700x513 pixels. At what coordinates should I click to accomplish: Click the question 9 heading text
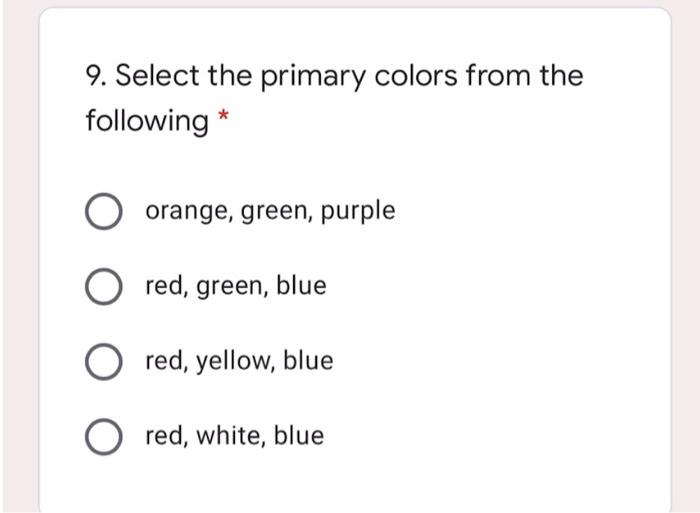pyautogui.click(x=334, y=98)
